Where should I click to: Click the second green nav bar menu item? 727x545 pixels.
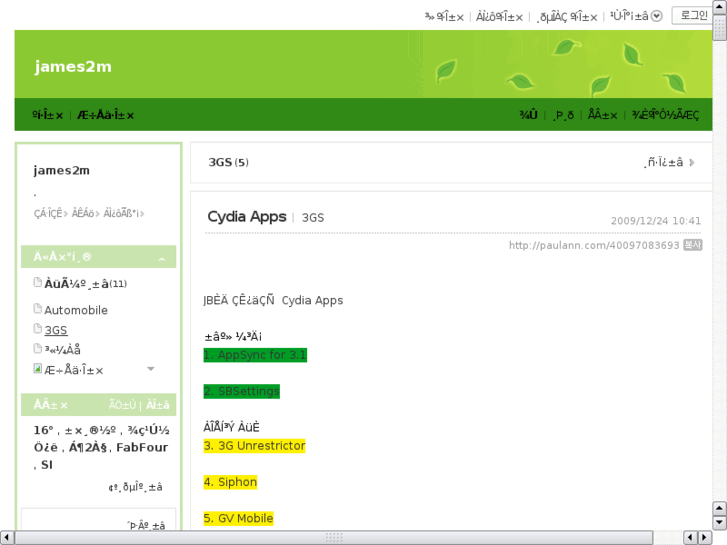click(106, 115)
